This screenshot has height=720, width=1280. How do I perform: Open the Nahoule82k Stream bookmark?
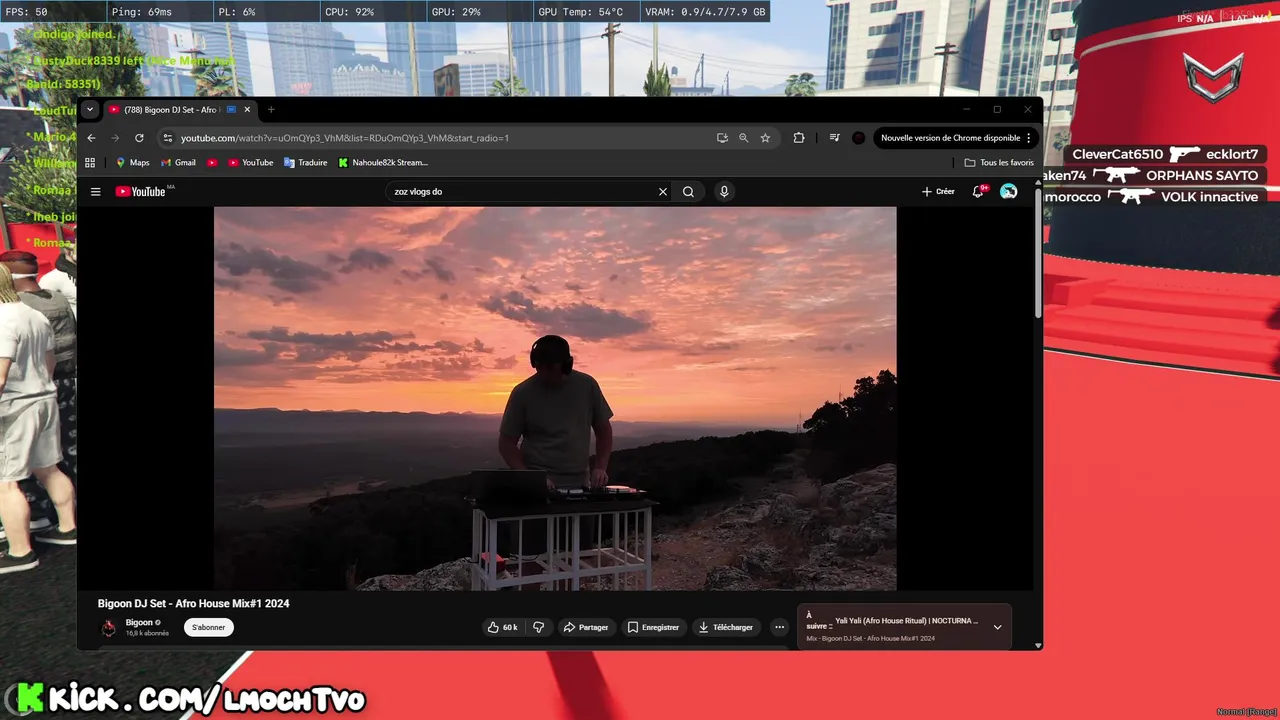[382, 162]
